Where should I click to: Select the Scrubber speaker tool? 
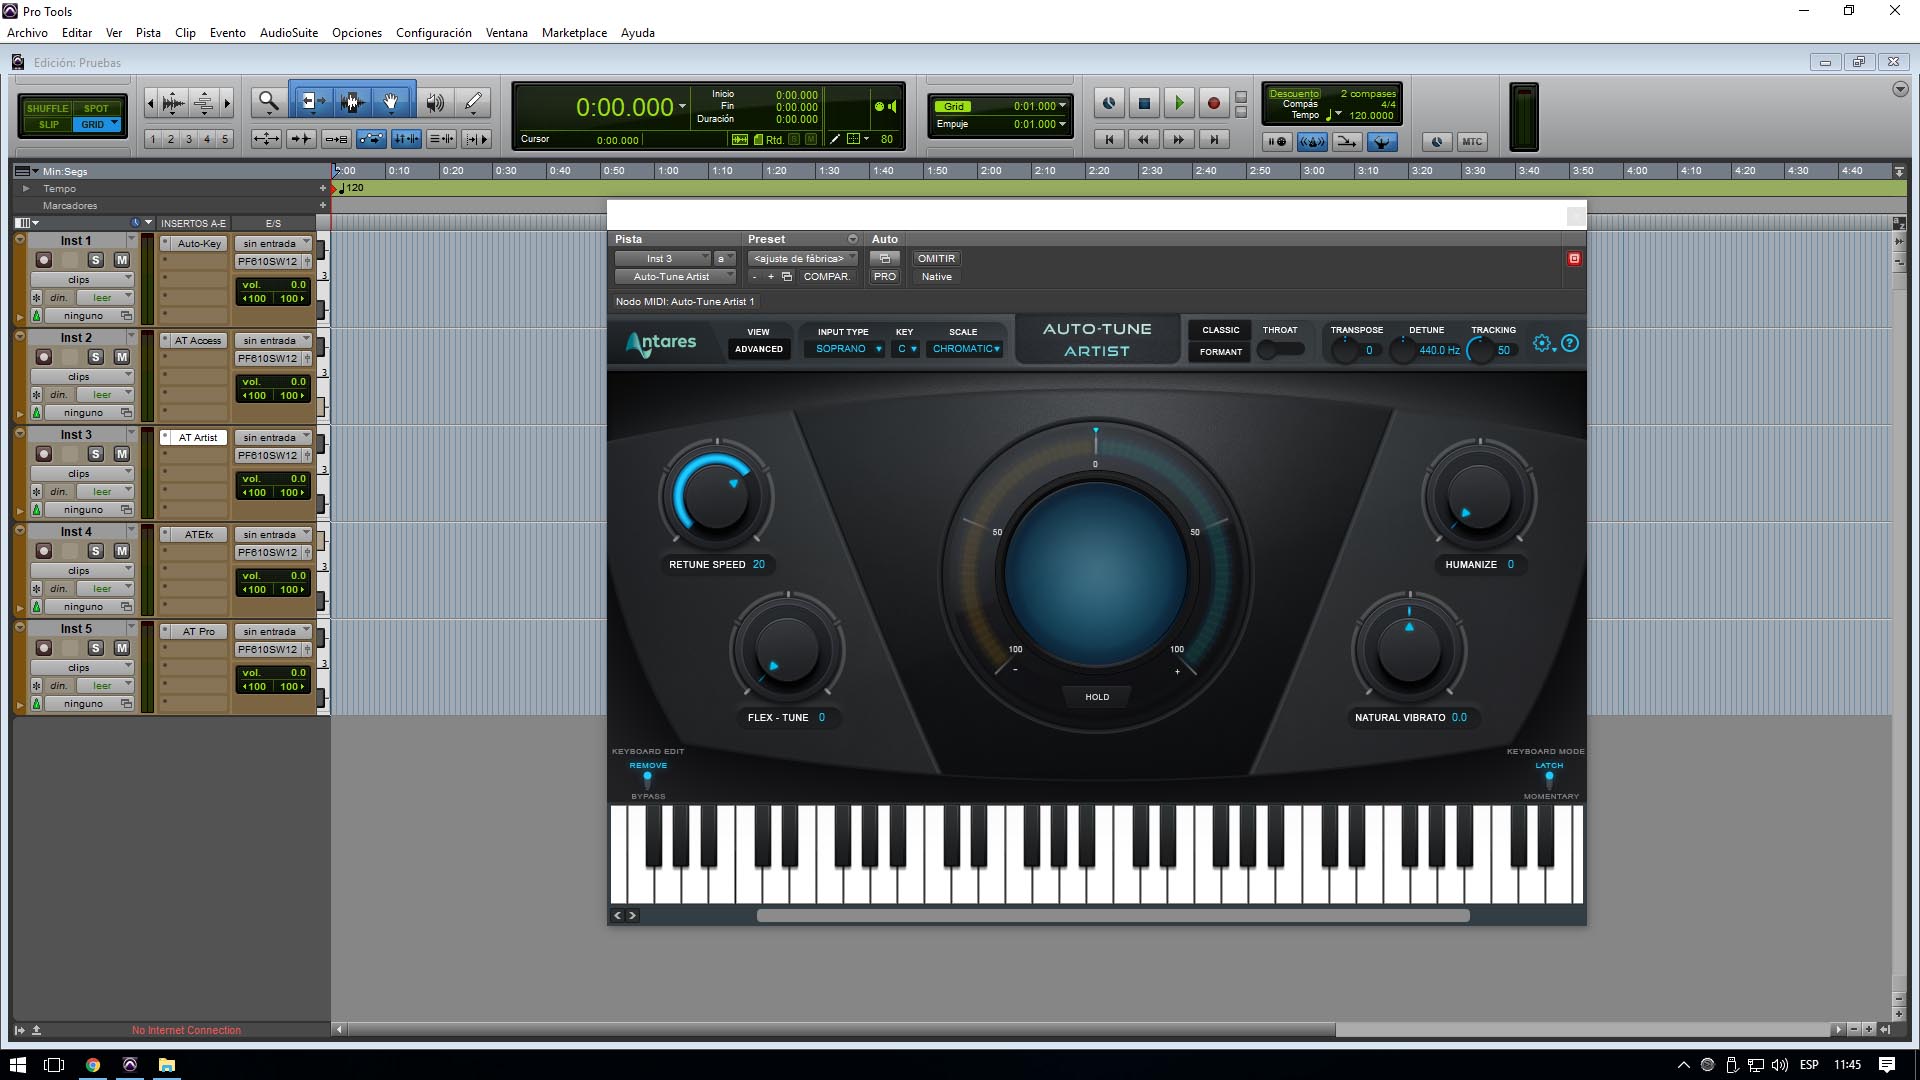[x=434, y=101]
